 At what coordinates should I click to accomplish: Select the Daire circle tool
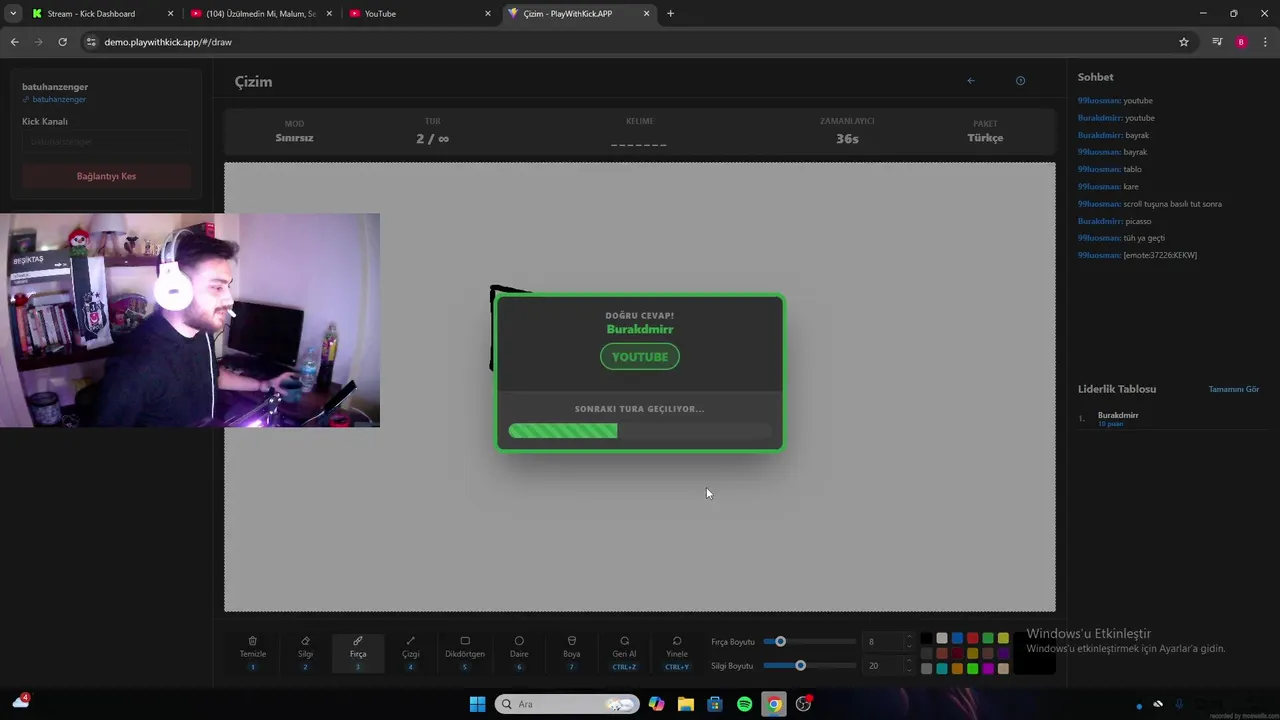519,653
